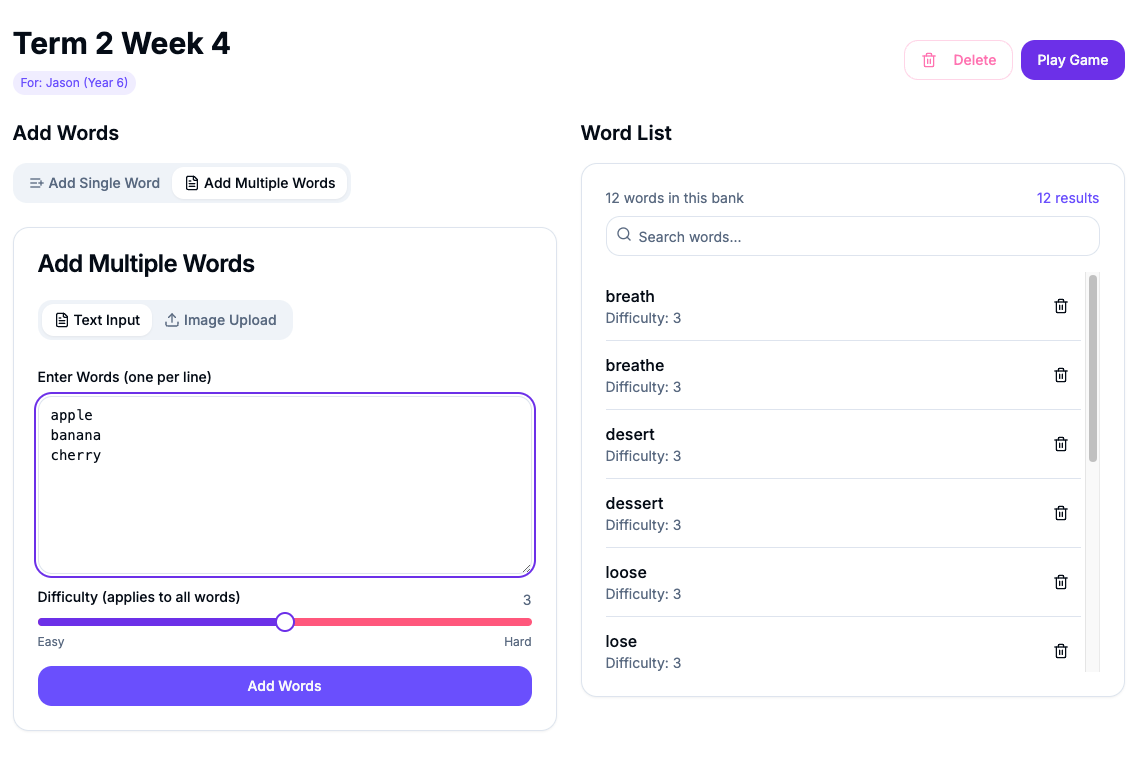This screenshot has height=764, width=1140.
Task: Click the textarea resize grip corner
Action: [526, 569]
